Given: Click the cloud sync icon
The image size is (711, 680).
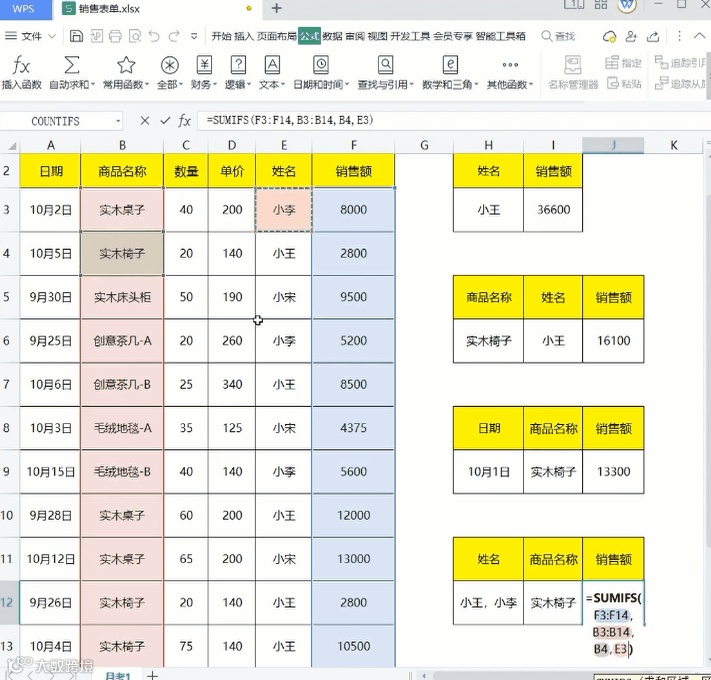Looking at the screenshot, I should pyautogui.click(x=609, y=36).
